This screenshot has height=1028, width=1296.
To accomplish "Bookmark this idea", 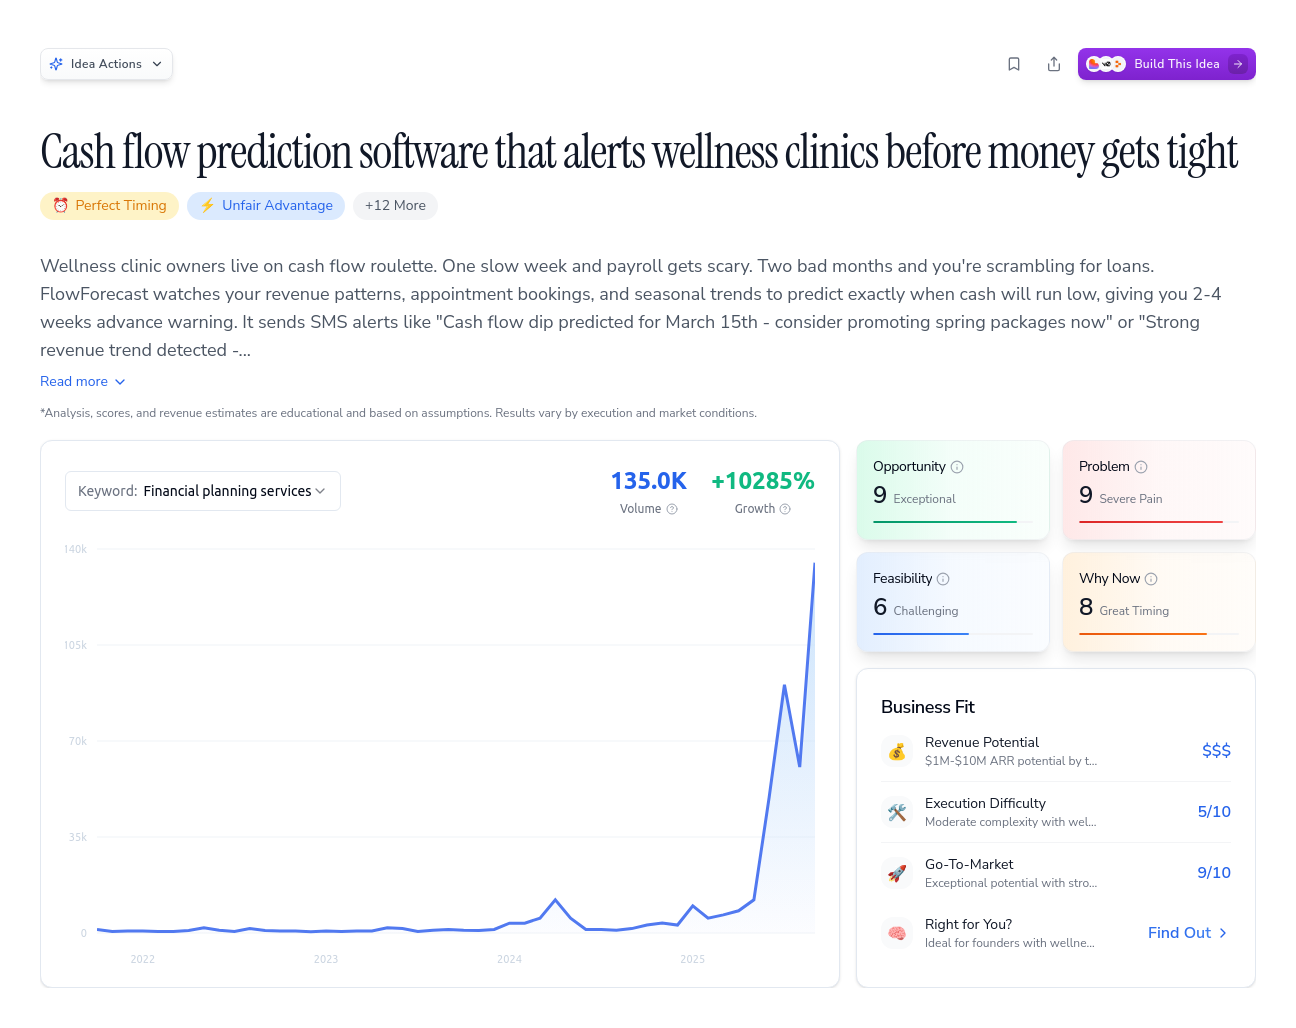I will tap(1014, 63).
